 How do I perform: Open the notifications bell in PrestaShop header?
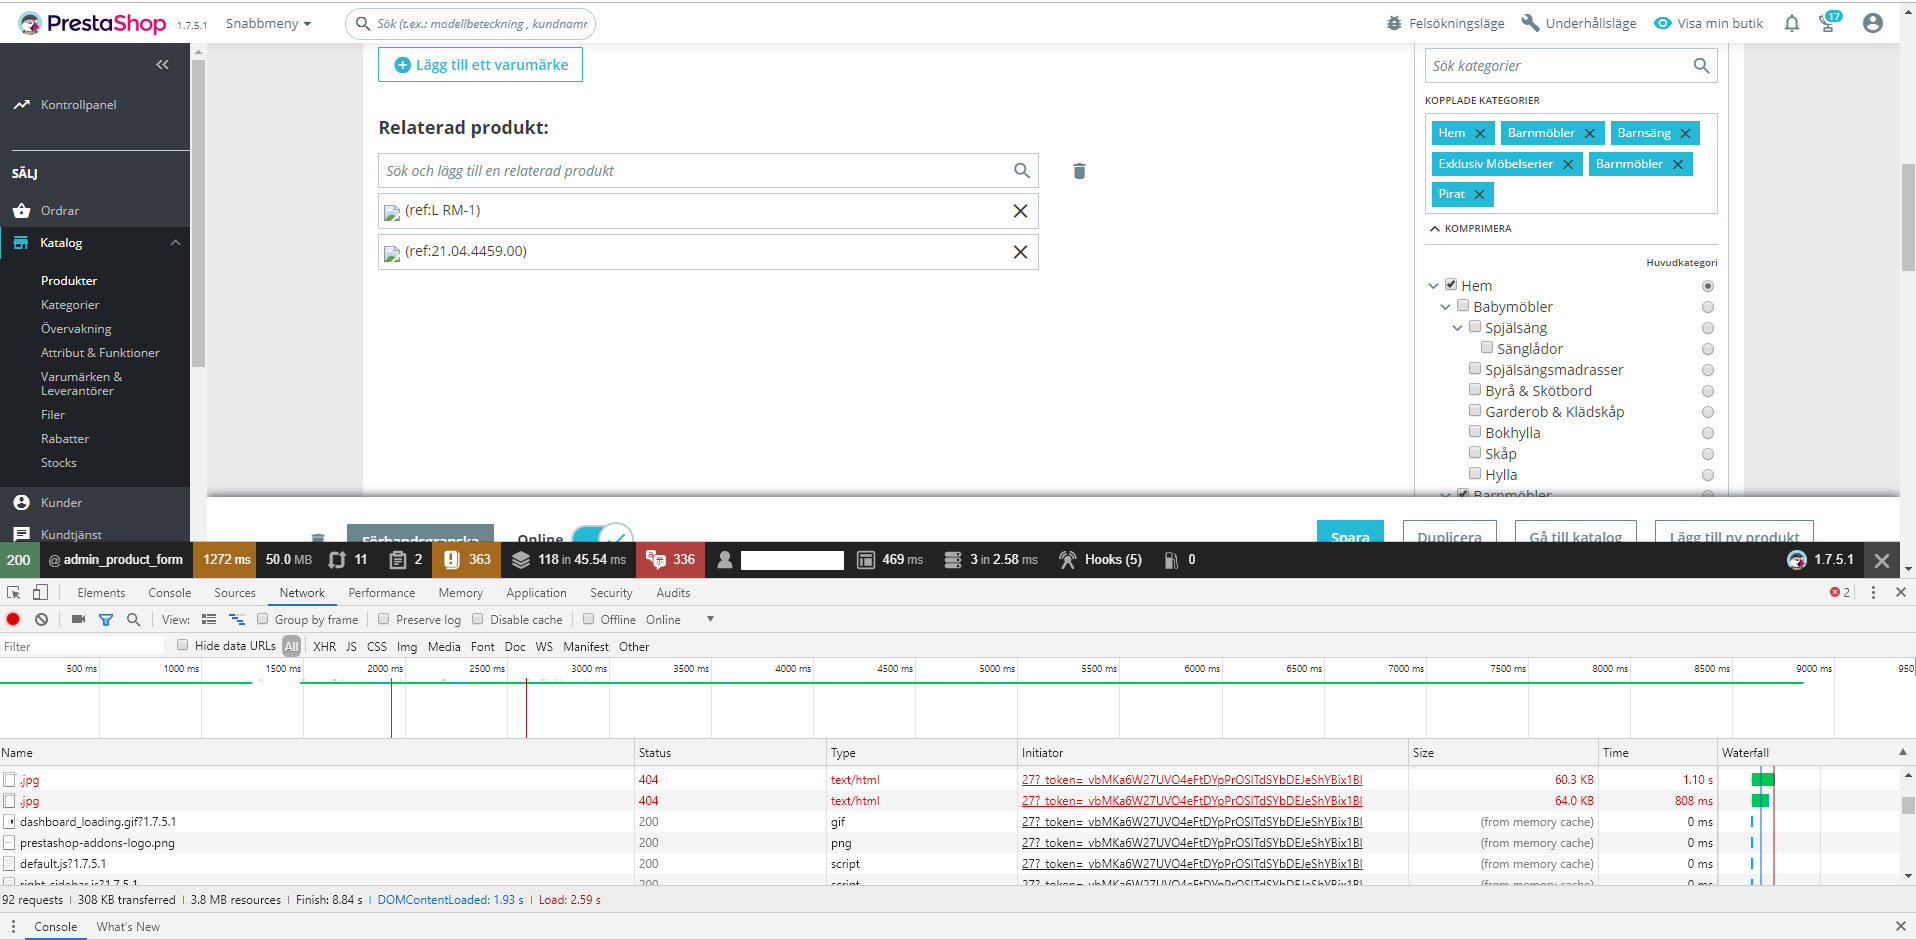coord(1791,23)
